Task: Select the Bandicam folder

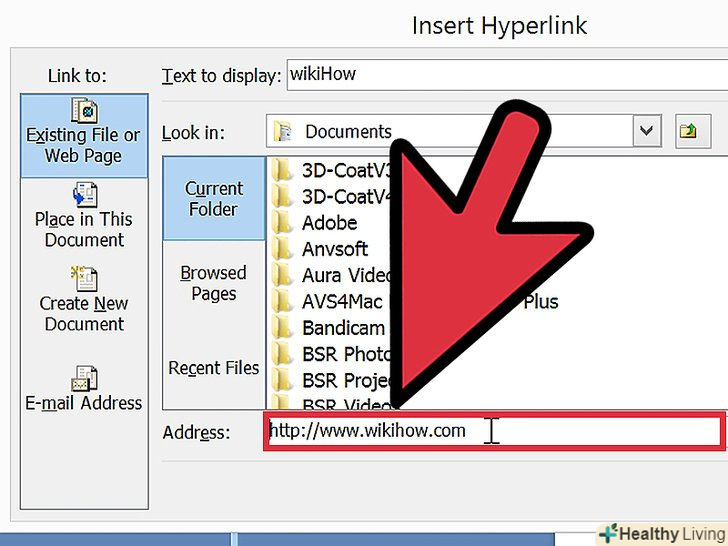Action: (x=329, y=328)
